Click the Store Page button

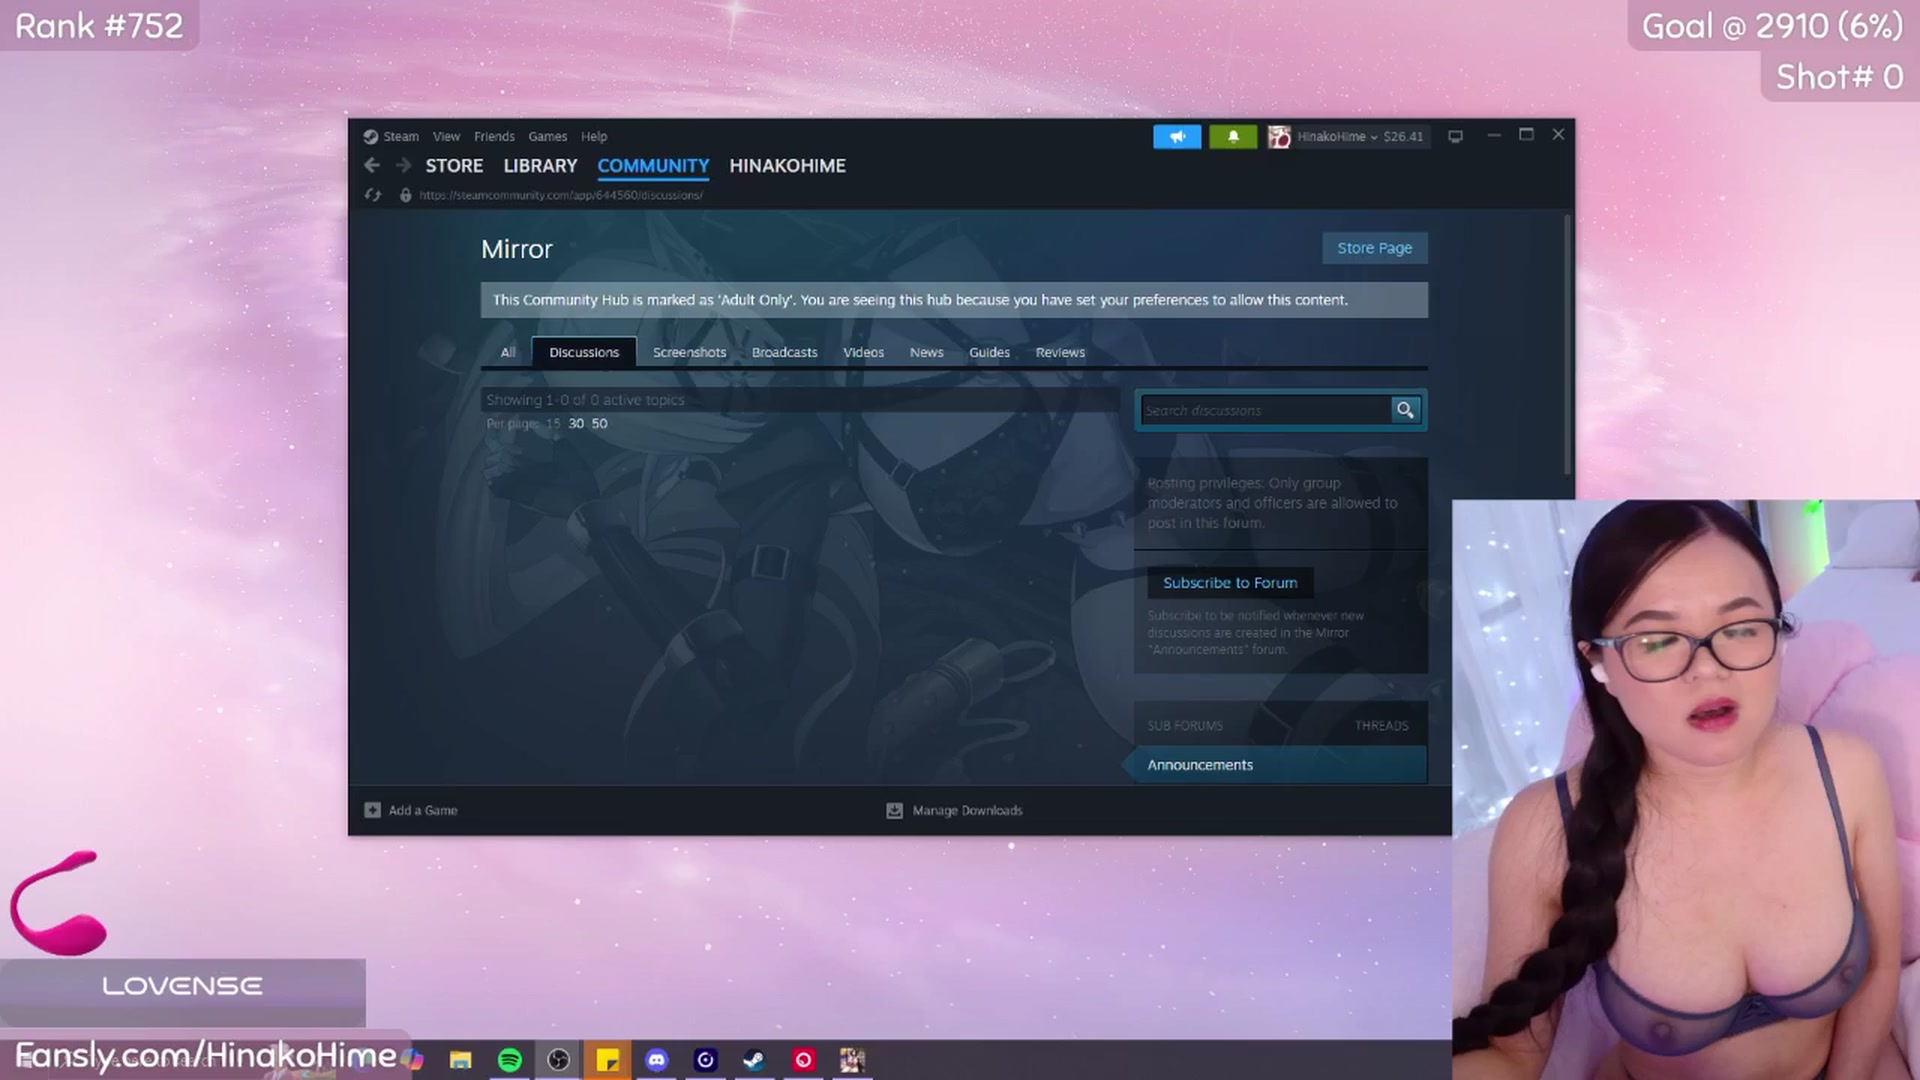(x=1375, y=248)
